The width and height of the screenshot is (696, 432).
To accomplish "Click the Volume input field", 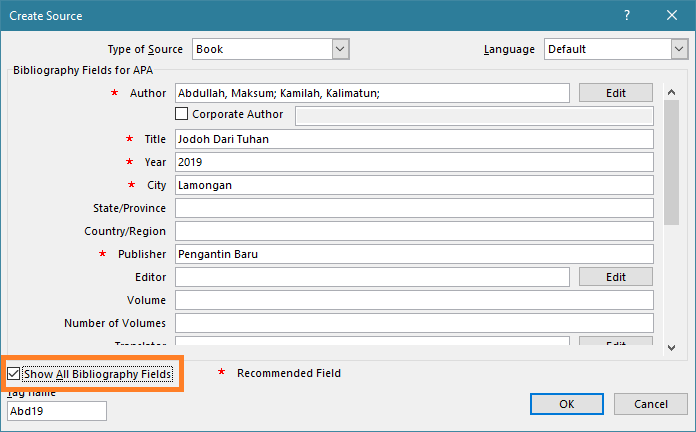I will point(414,300).
